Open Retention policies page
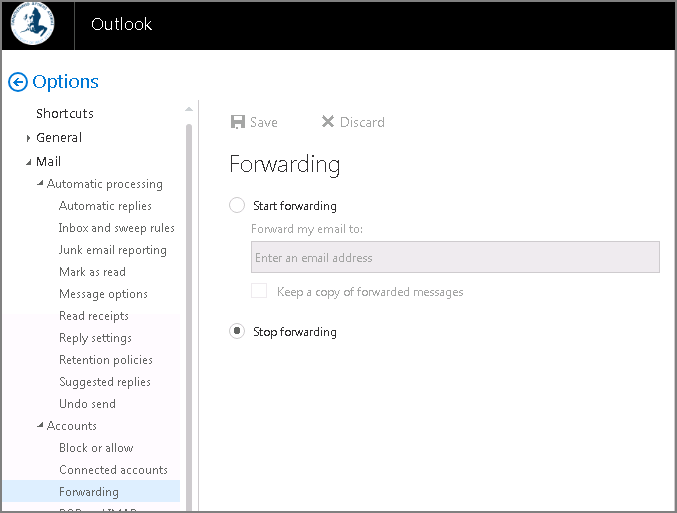Viewport: 677px width, 513px height. (x=106, y=360)
